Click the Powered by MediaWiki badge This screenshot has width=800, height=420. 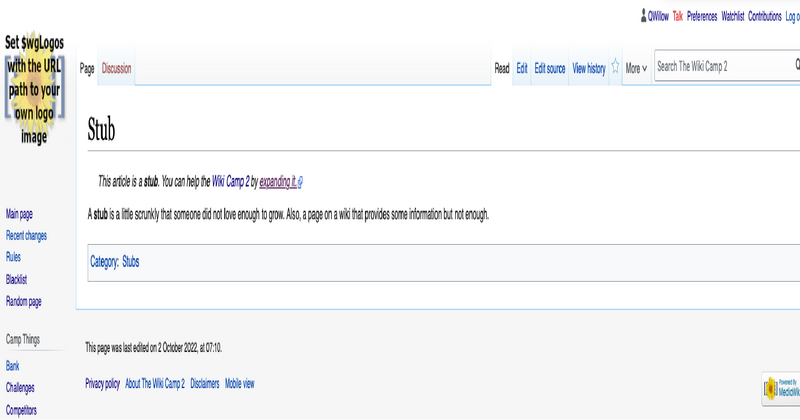[781, 387]
